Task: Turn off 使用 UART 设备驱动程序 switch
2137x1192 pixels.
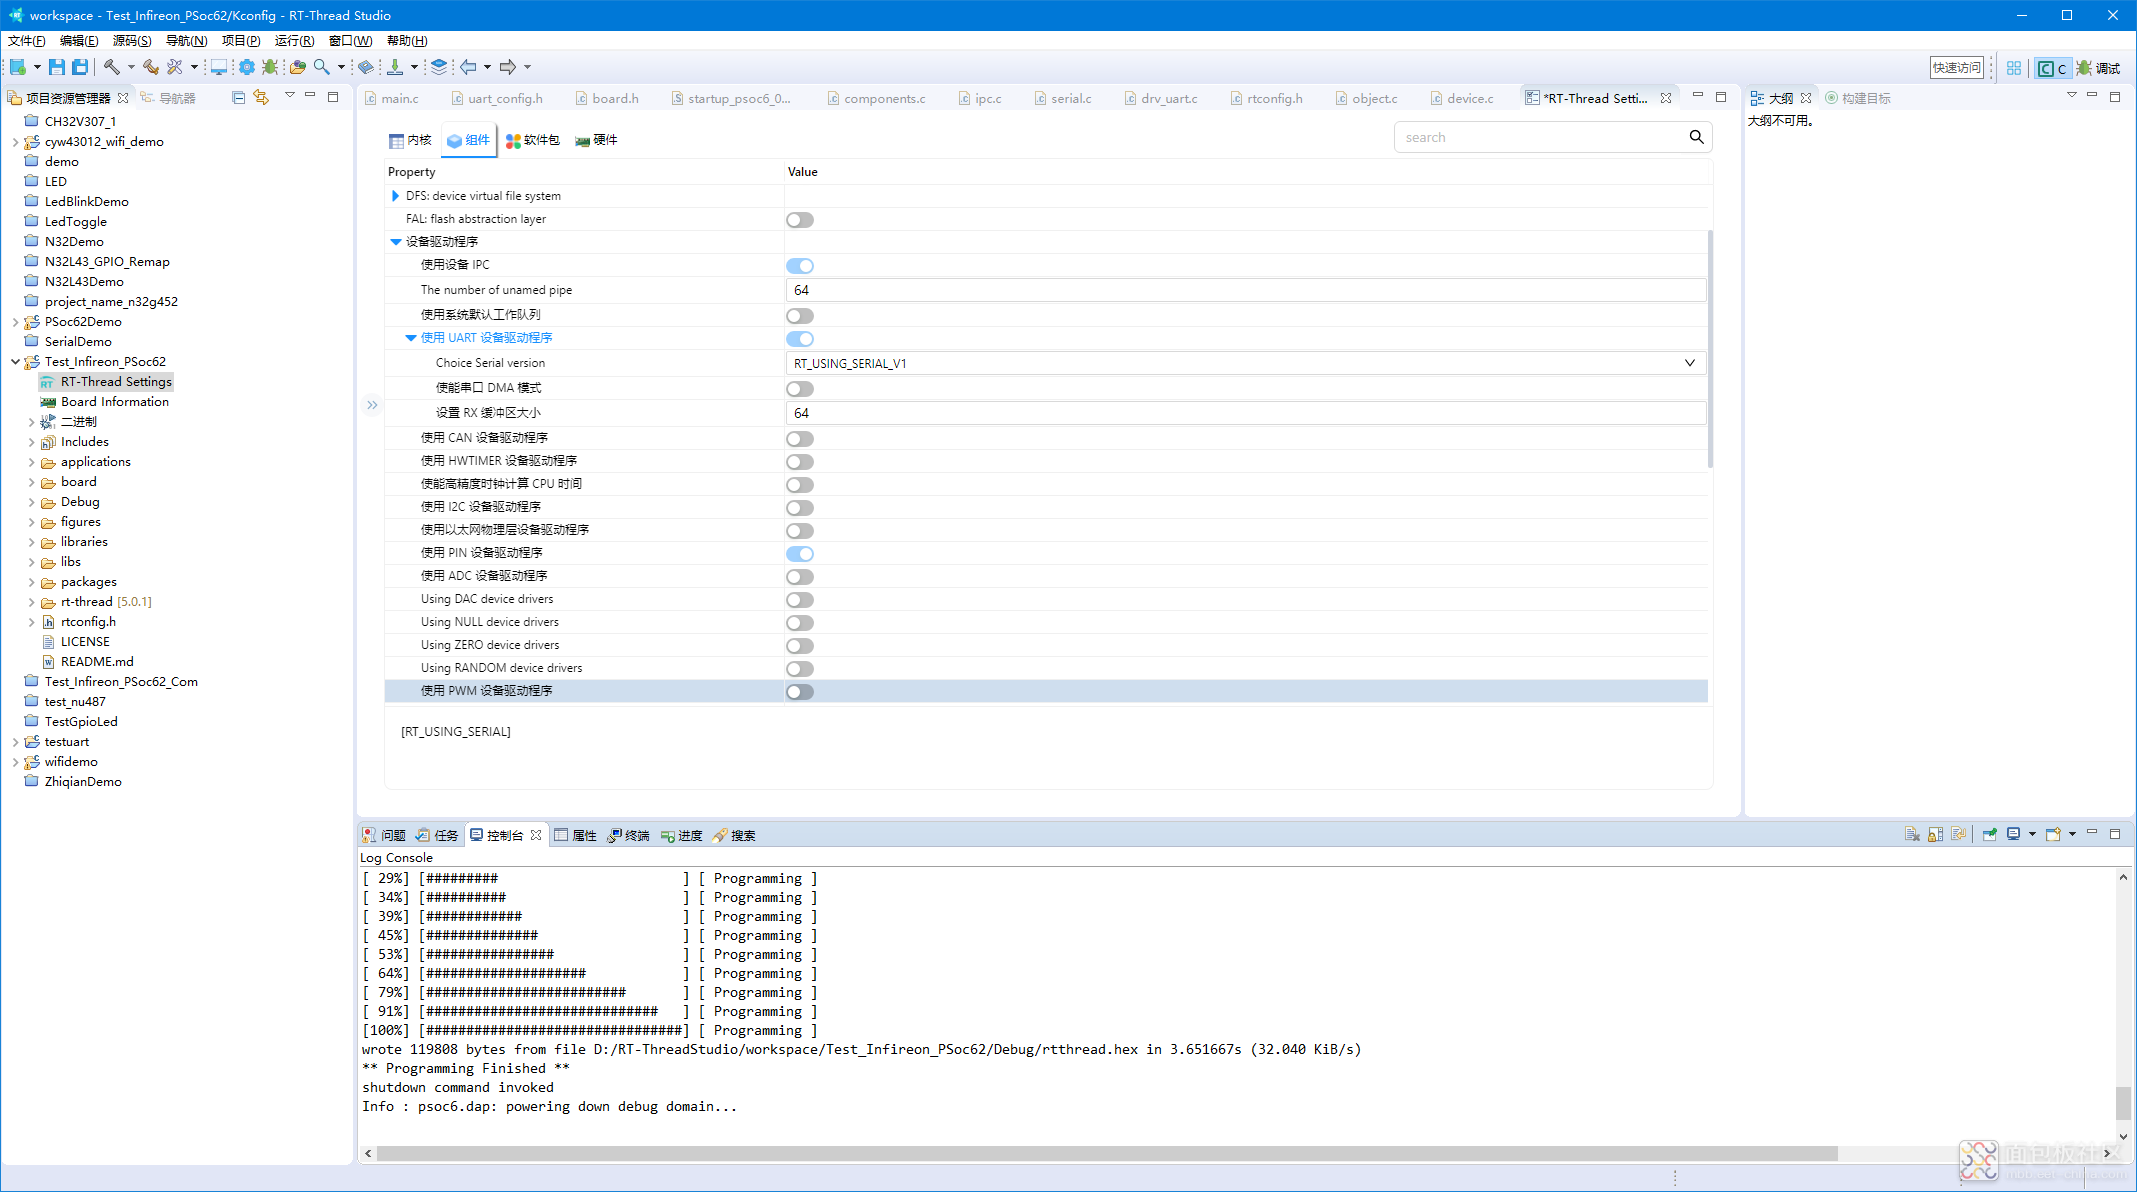Action: pyautogui.click(x=800, y=339)
